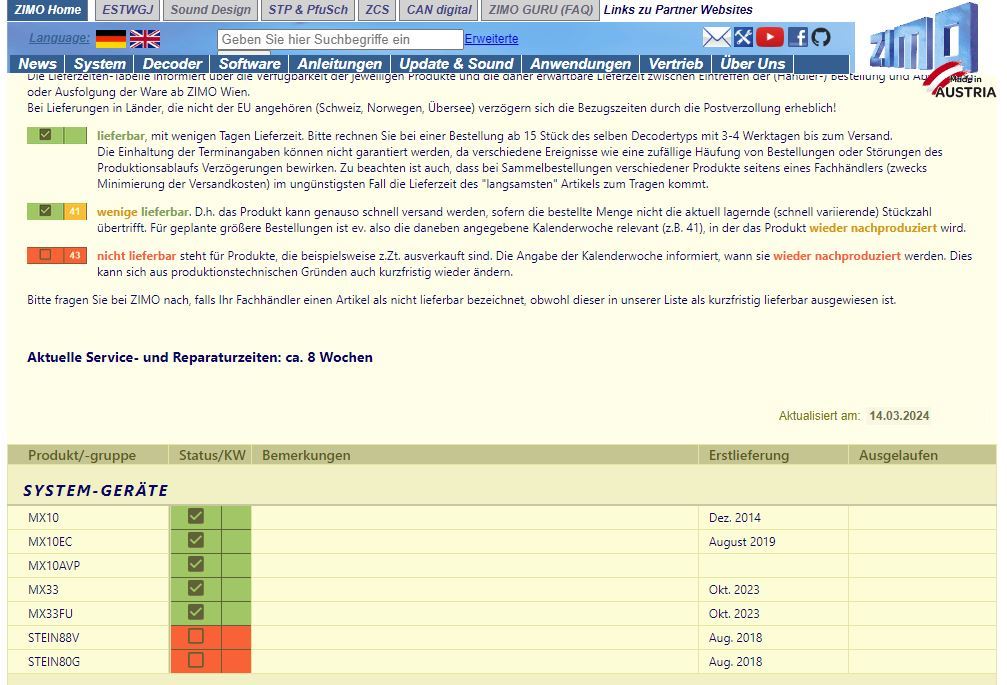The image size is (1007, 685).
Task: Switch language to German flag
Action: 110,39
